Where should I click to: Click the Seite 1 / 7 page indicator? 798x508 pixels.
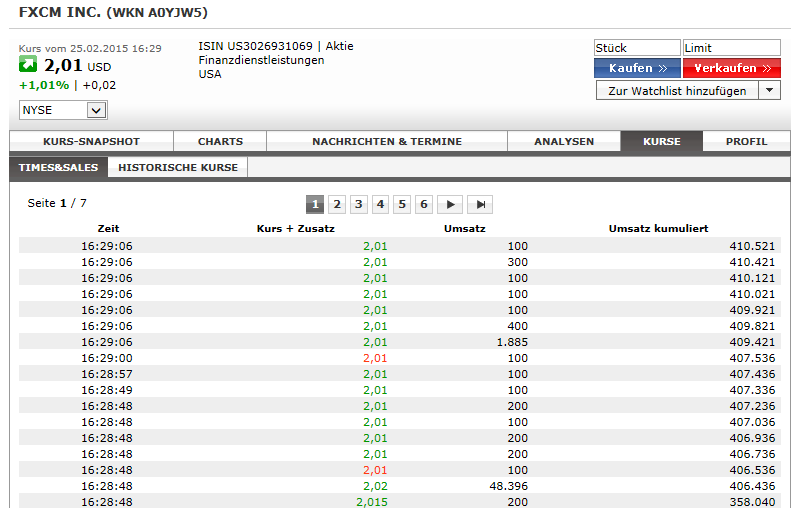57,203
